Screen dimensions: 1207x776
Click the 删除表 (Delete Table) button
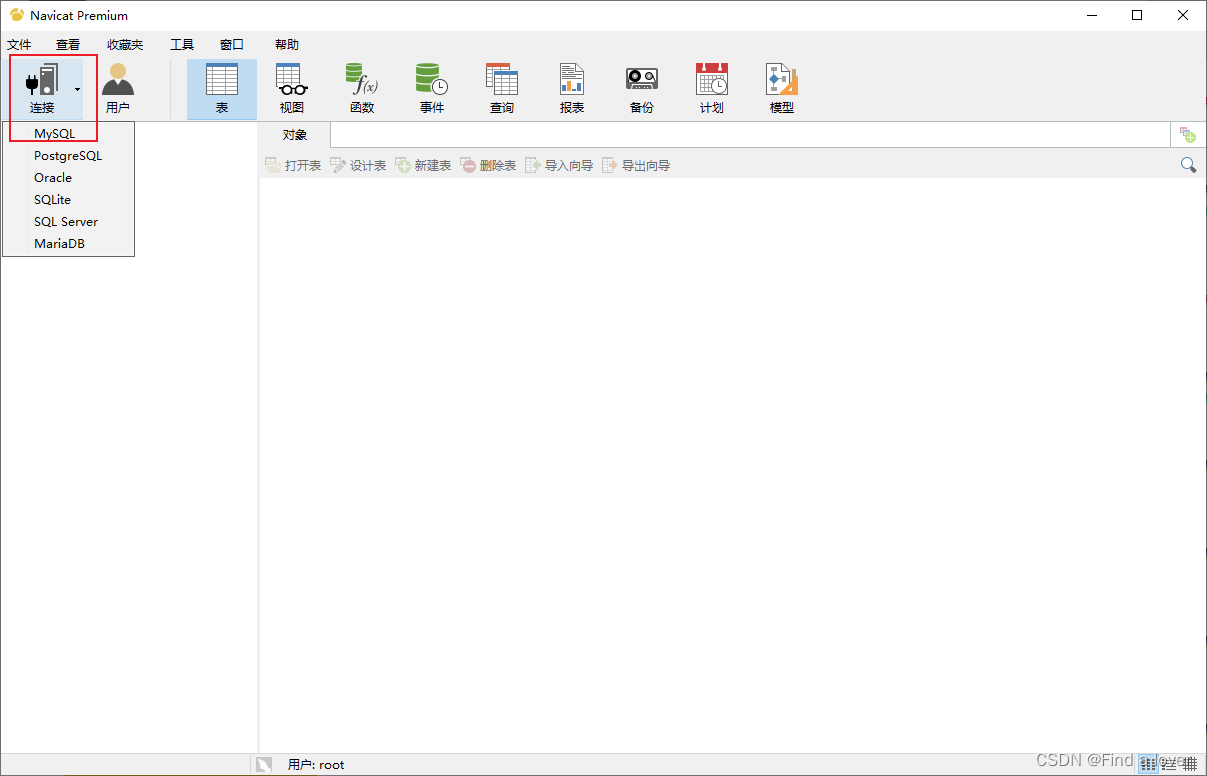click(488, 165)
